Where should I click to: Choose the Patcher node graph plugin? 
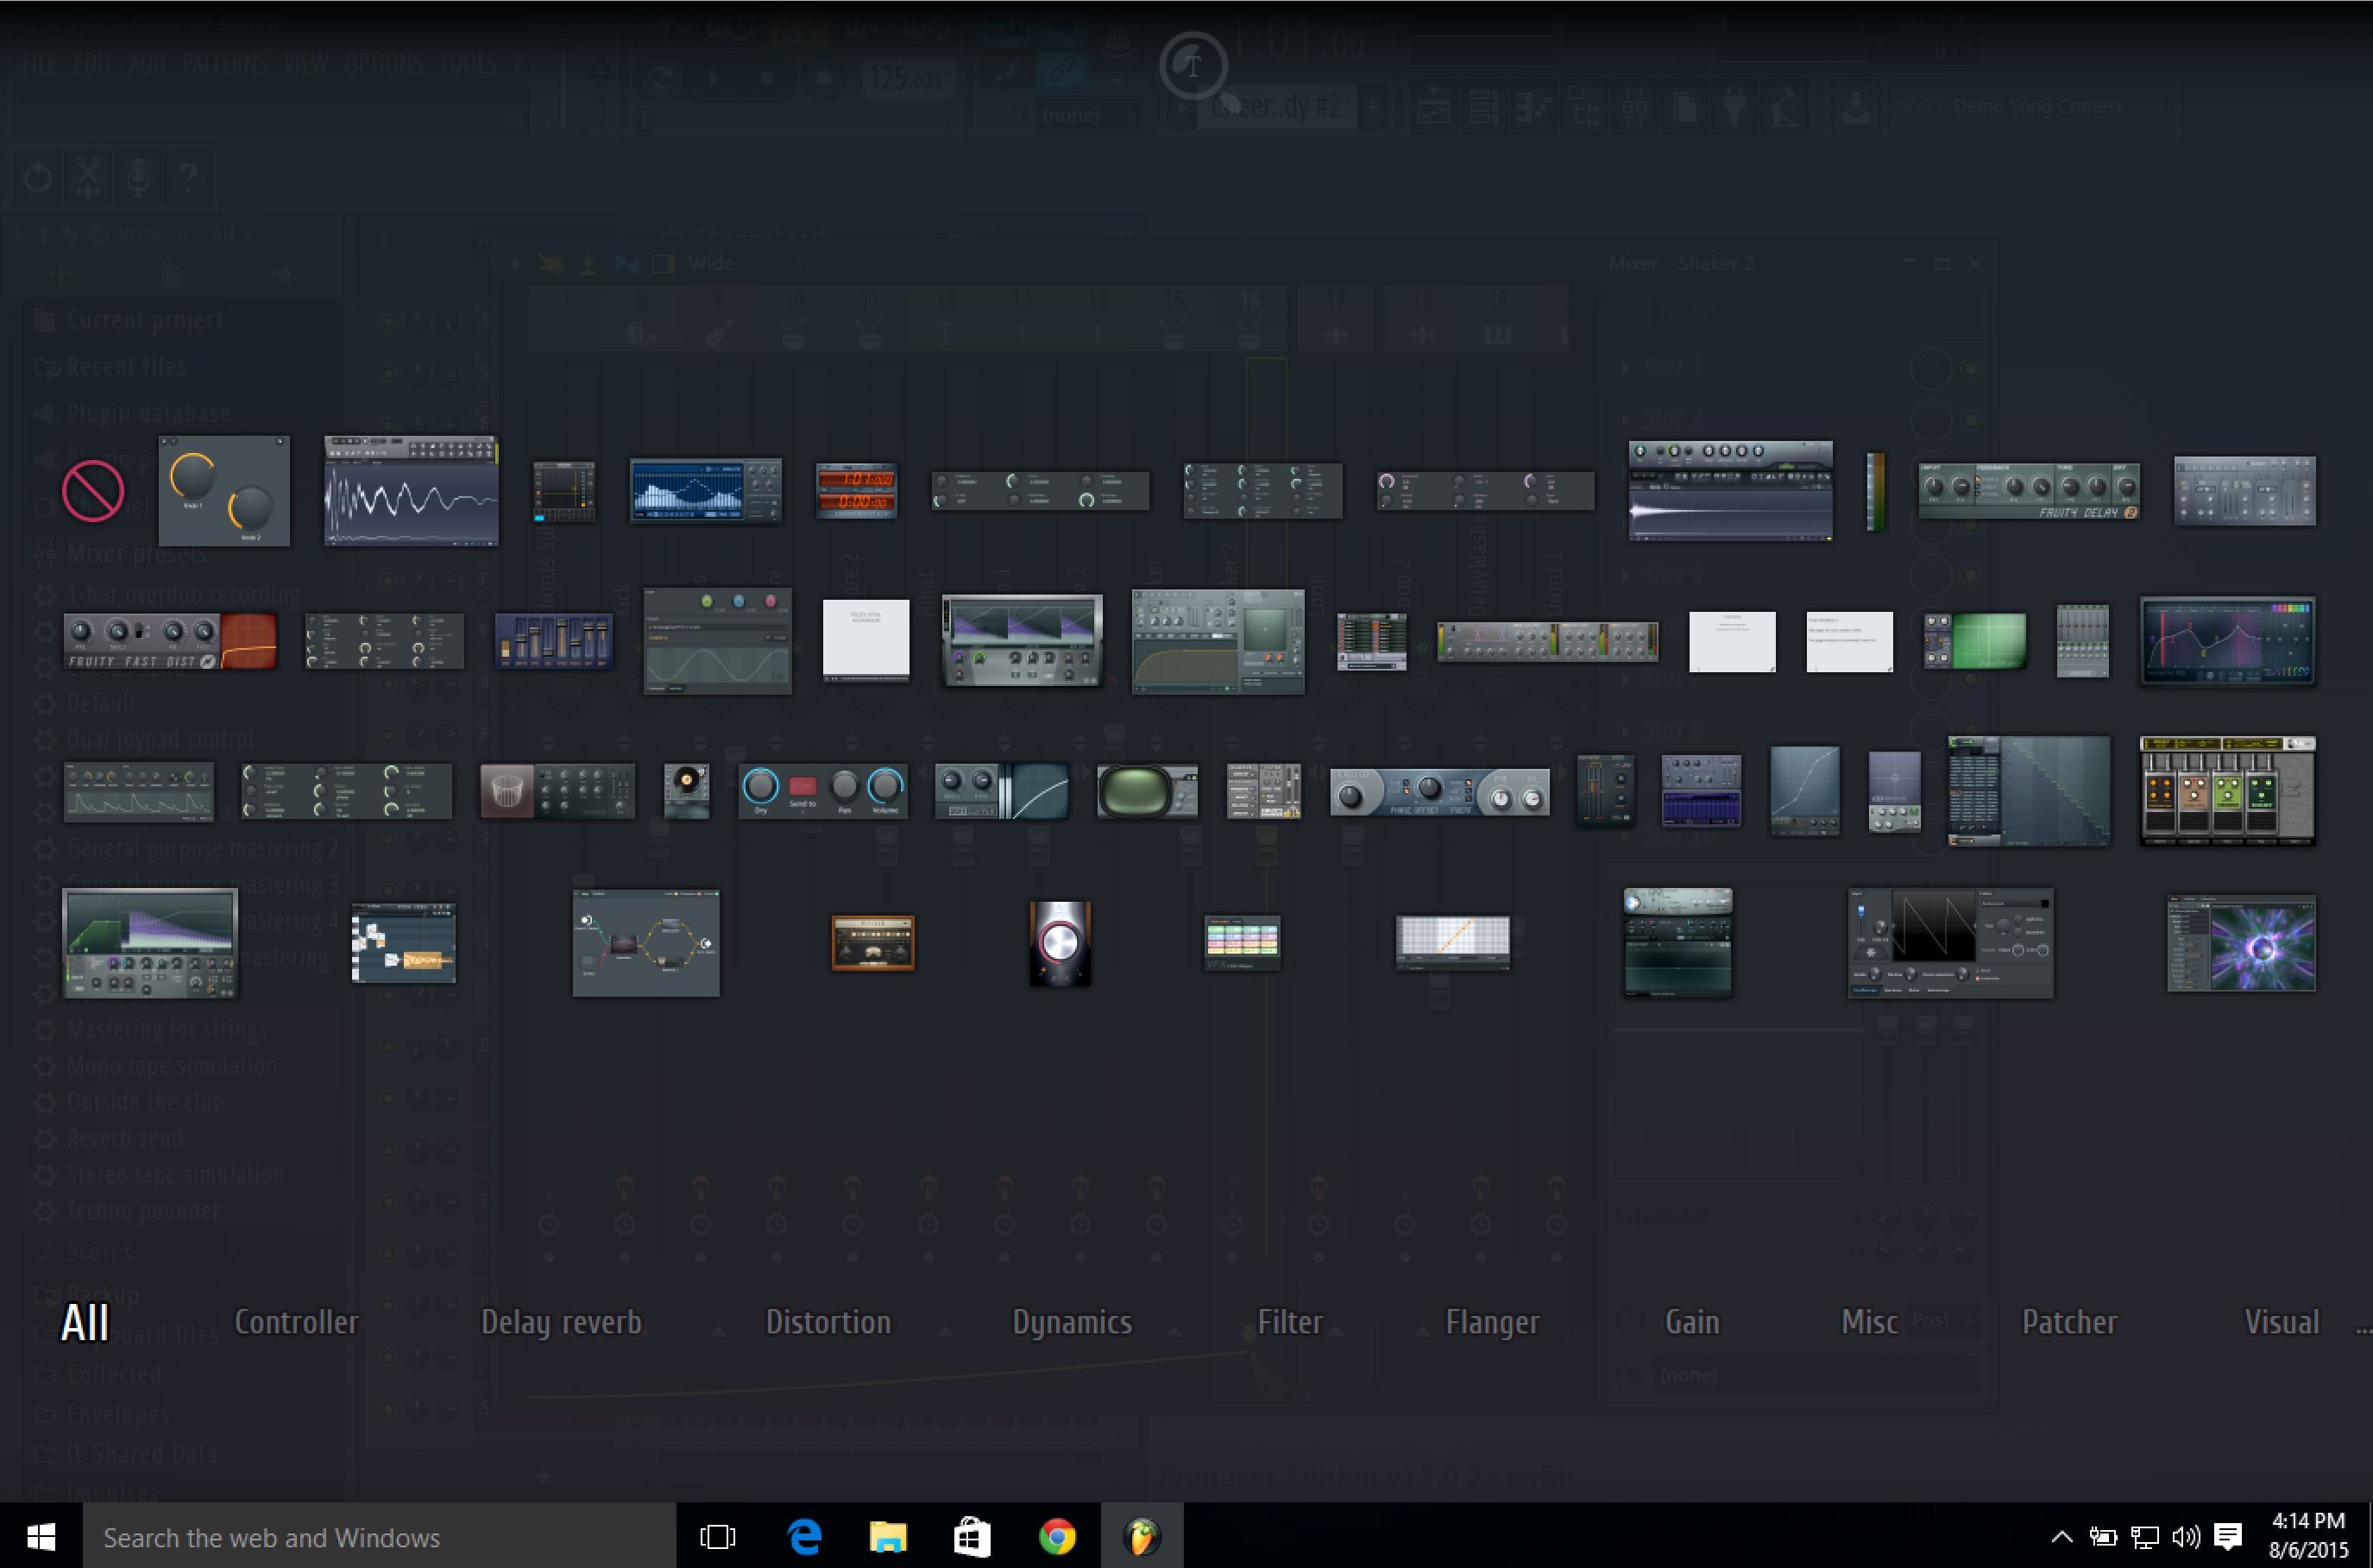click(646, 943)
